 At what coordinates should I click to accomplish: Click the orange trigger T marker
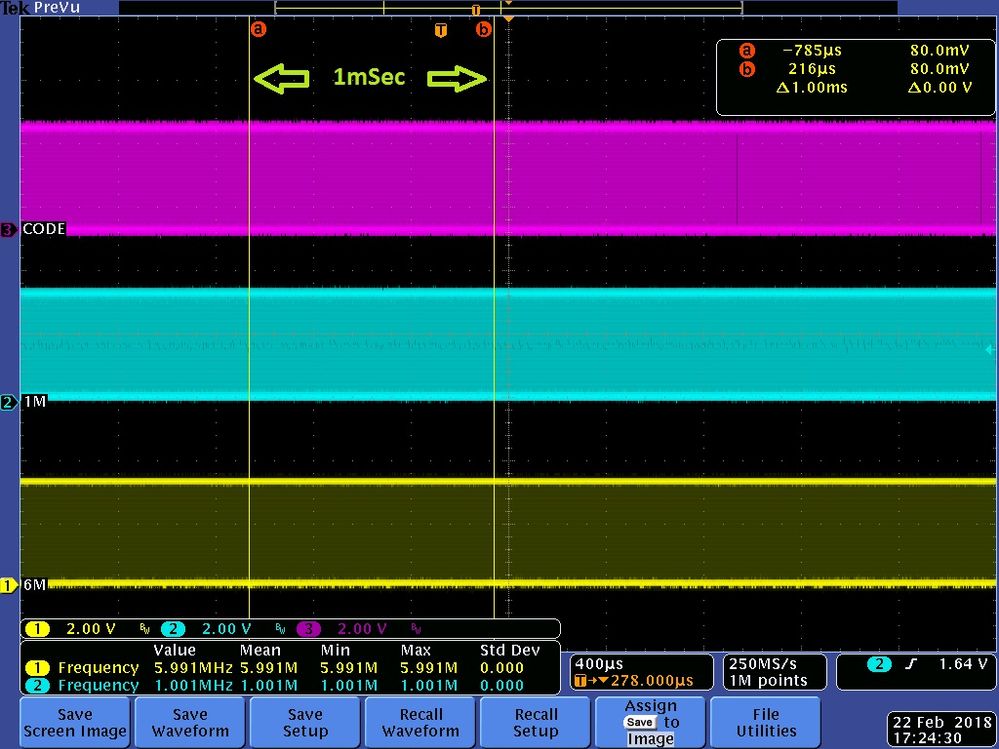(x=440, y=31)
